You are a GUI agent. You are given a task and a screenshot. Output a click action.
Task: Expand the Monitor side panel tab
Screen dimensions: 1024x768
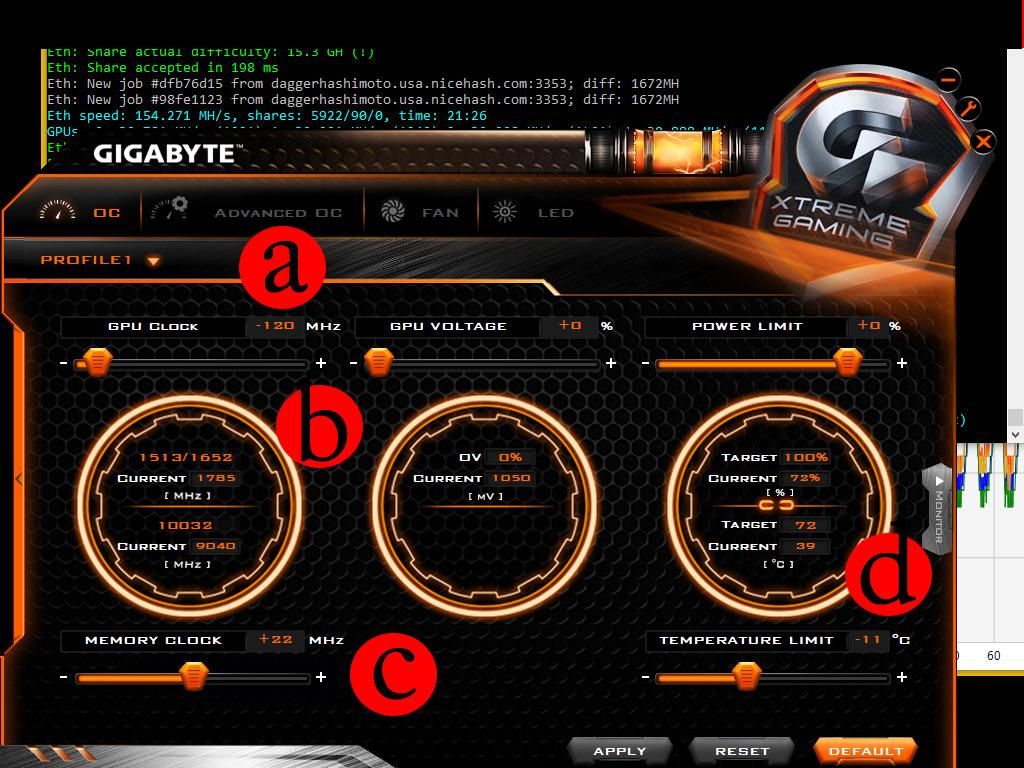tap(938, 509)
